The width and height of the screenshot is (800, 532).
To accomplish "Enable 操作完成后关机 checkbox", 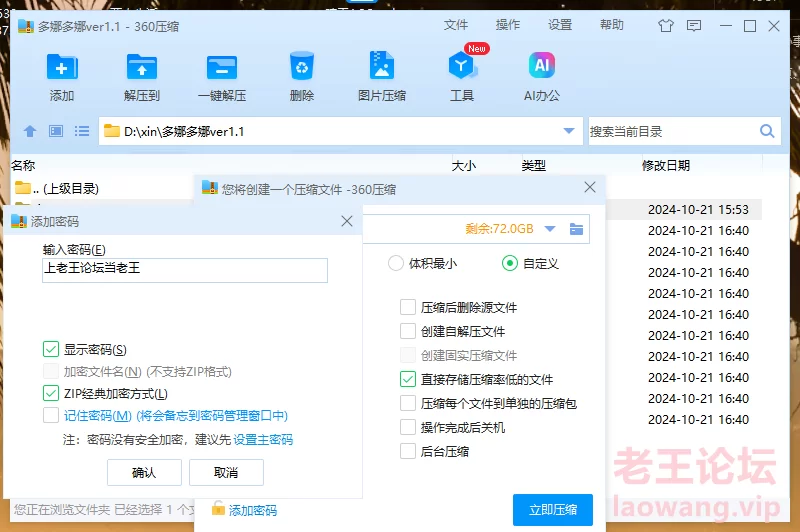I will point(408,427).
